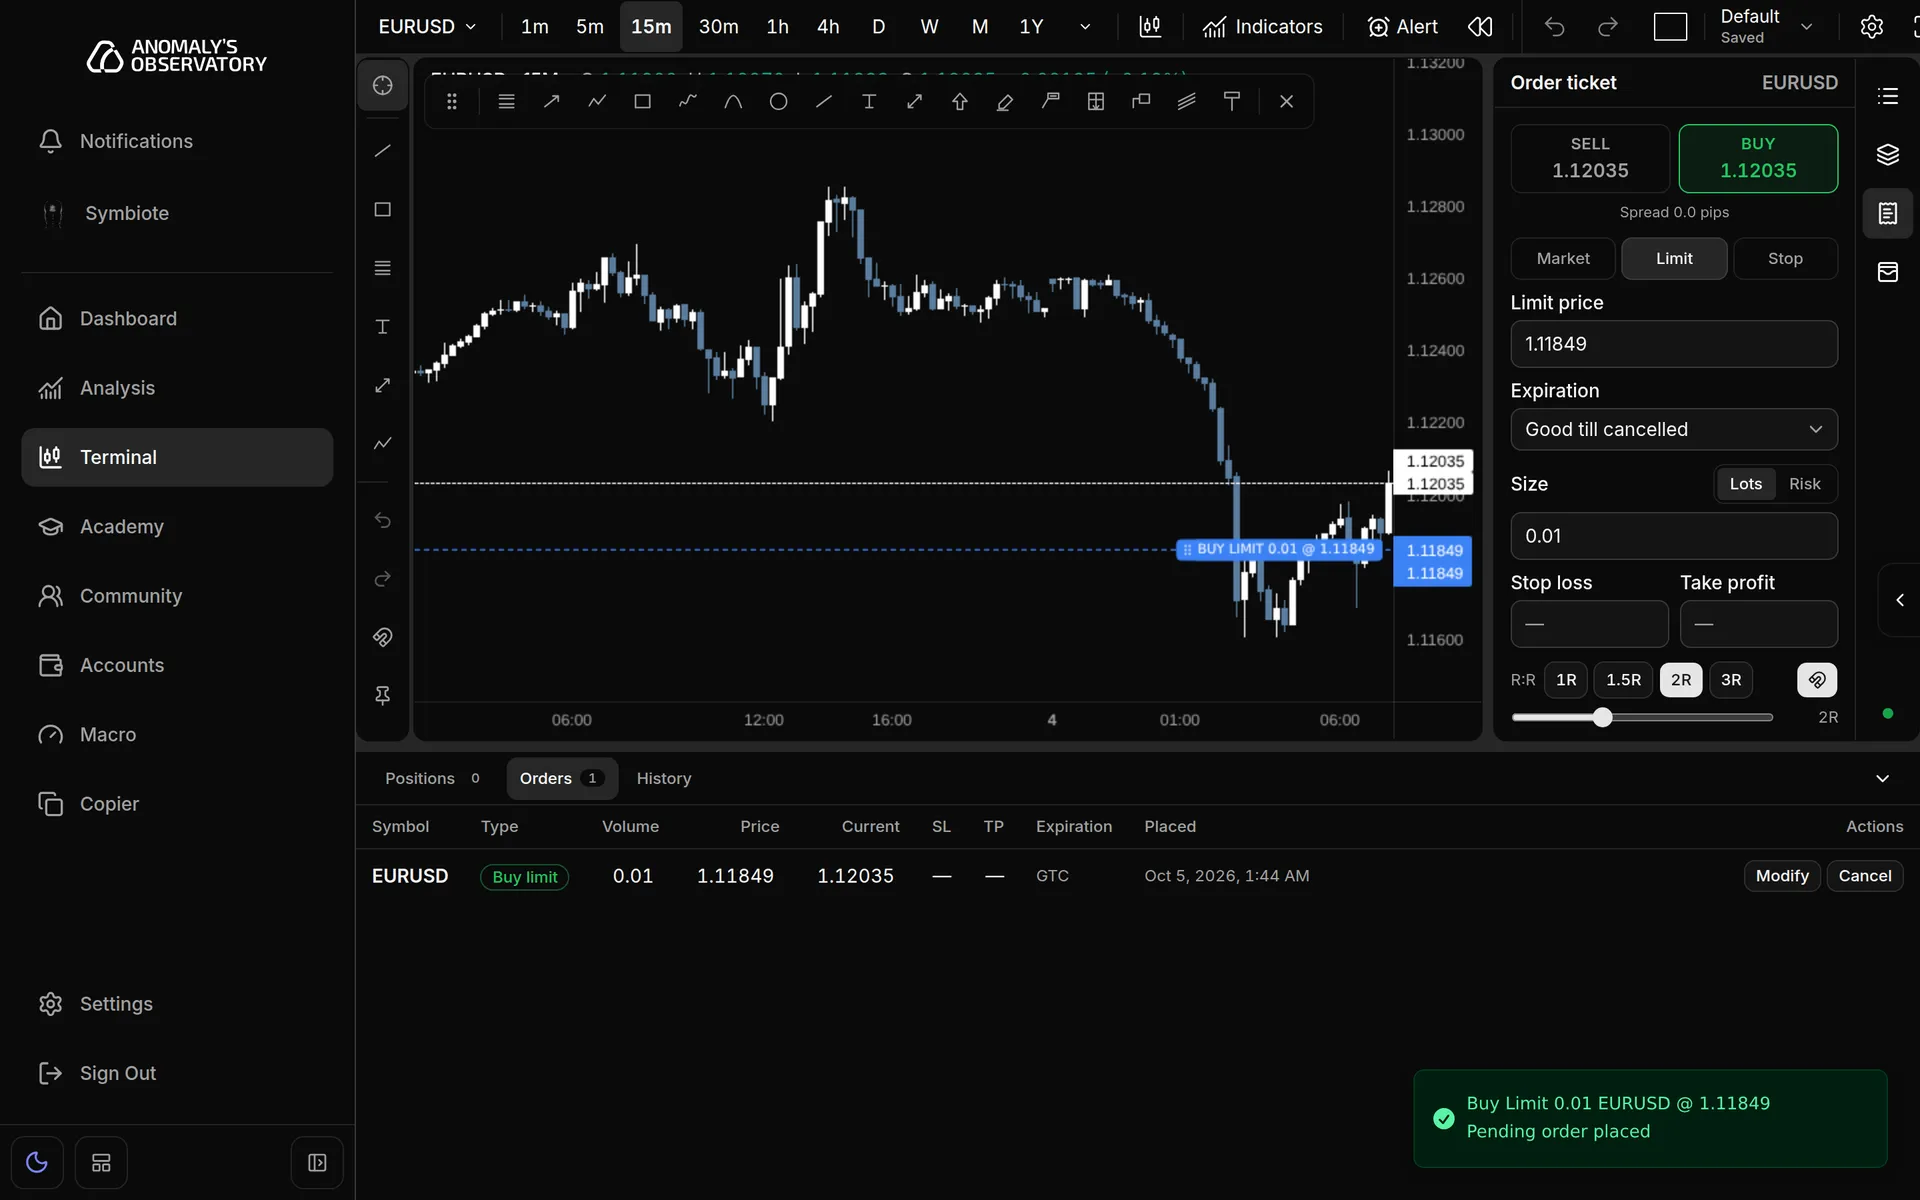
Task: Click the pin icon in left toolbar
Action: (x=382, y=696)
